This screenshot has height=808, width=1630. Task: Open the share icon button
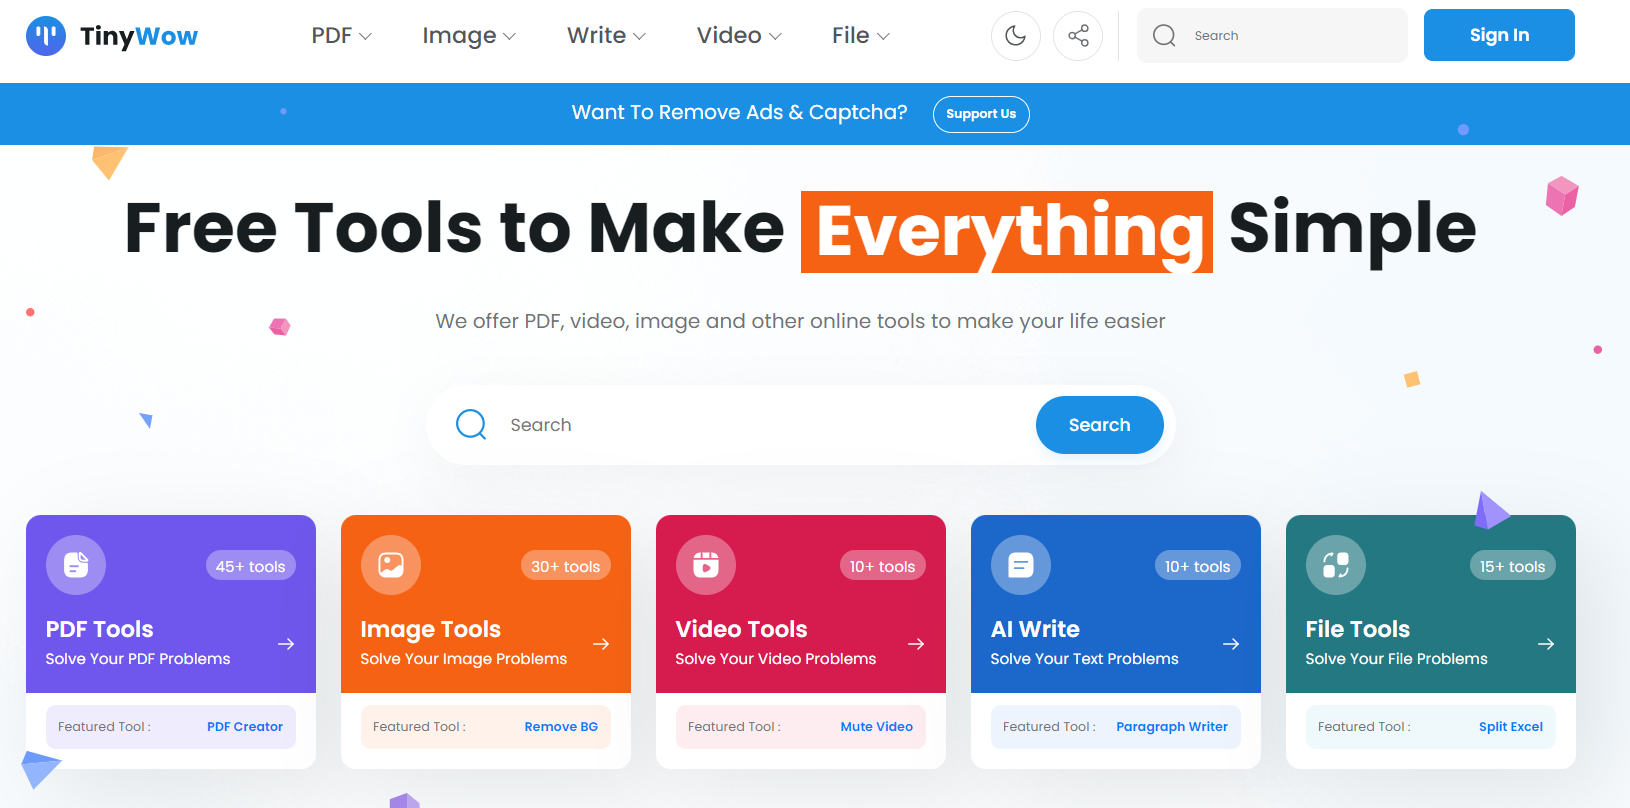point(1078,36)
